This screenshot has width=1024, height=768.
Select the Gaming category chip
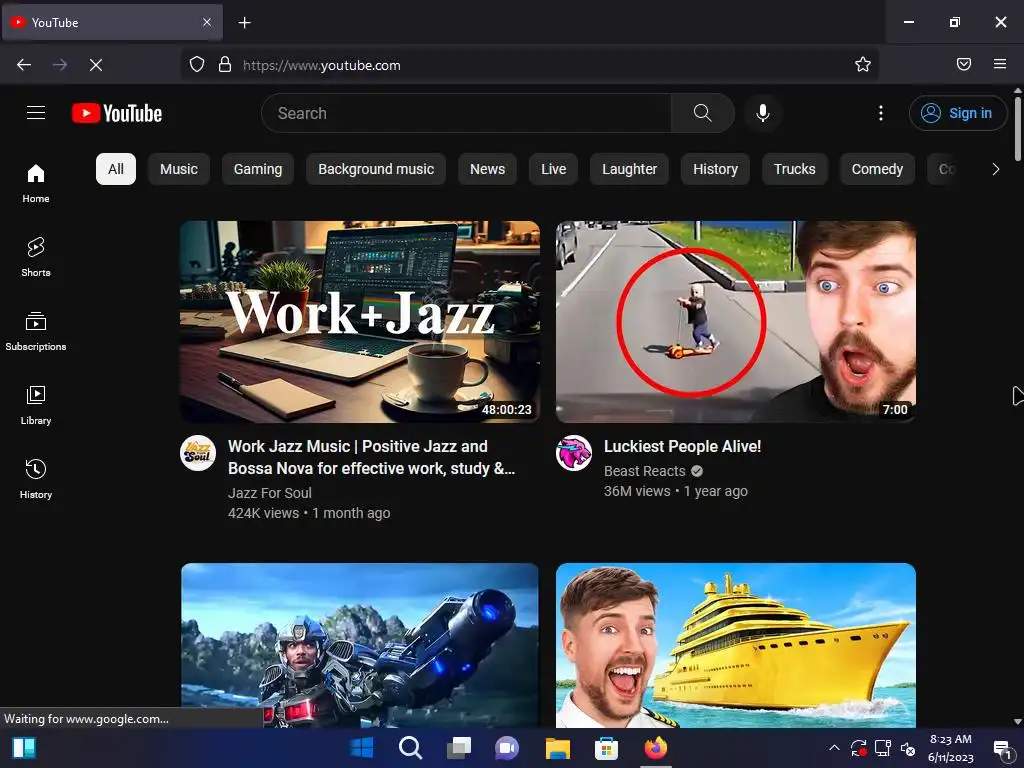[x=258, y=169]
